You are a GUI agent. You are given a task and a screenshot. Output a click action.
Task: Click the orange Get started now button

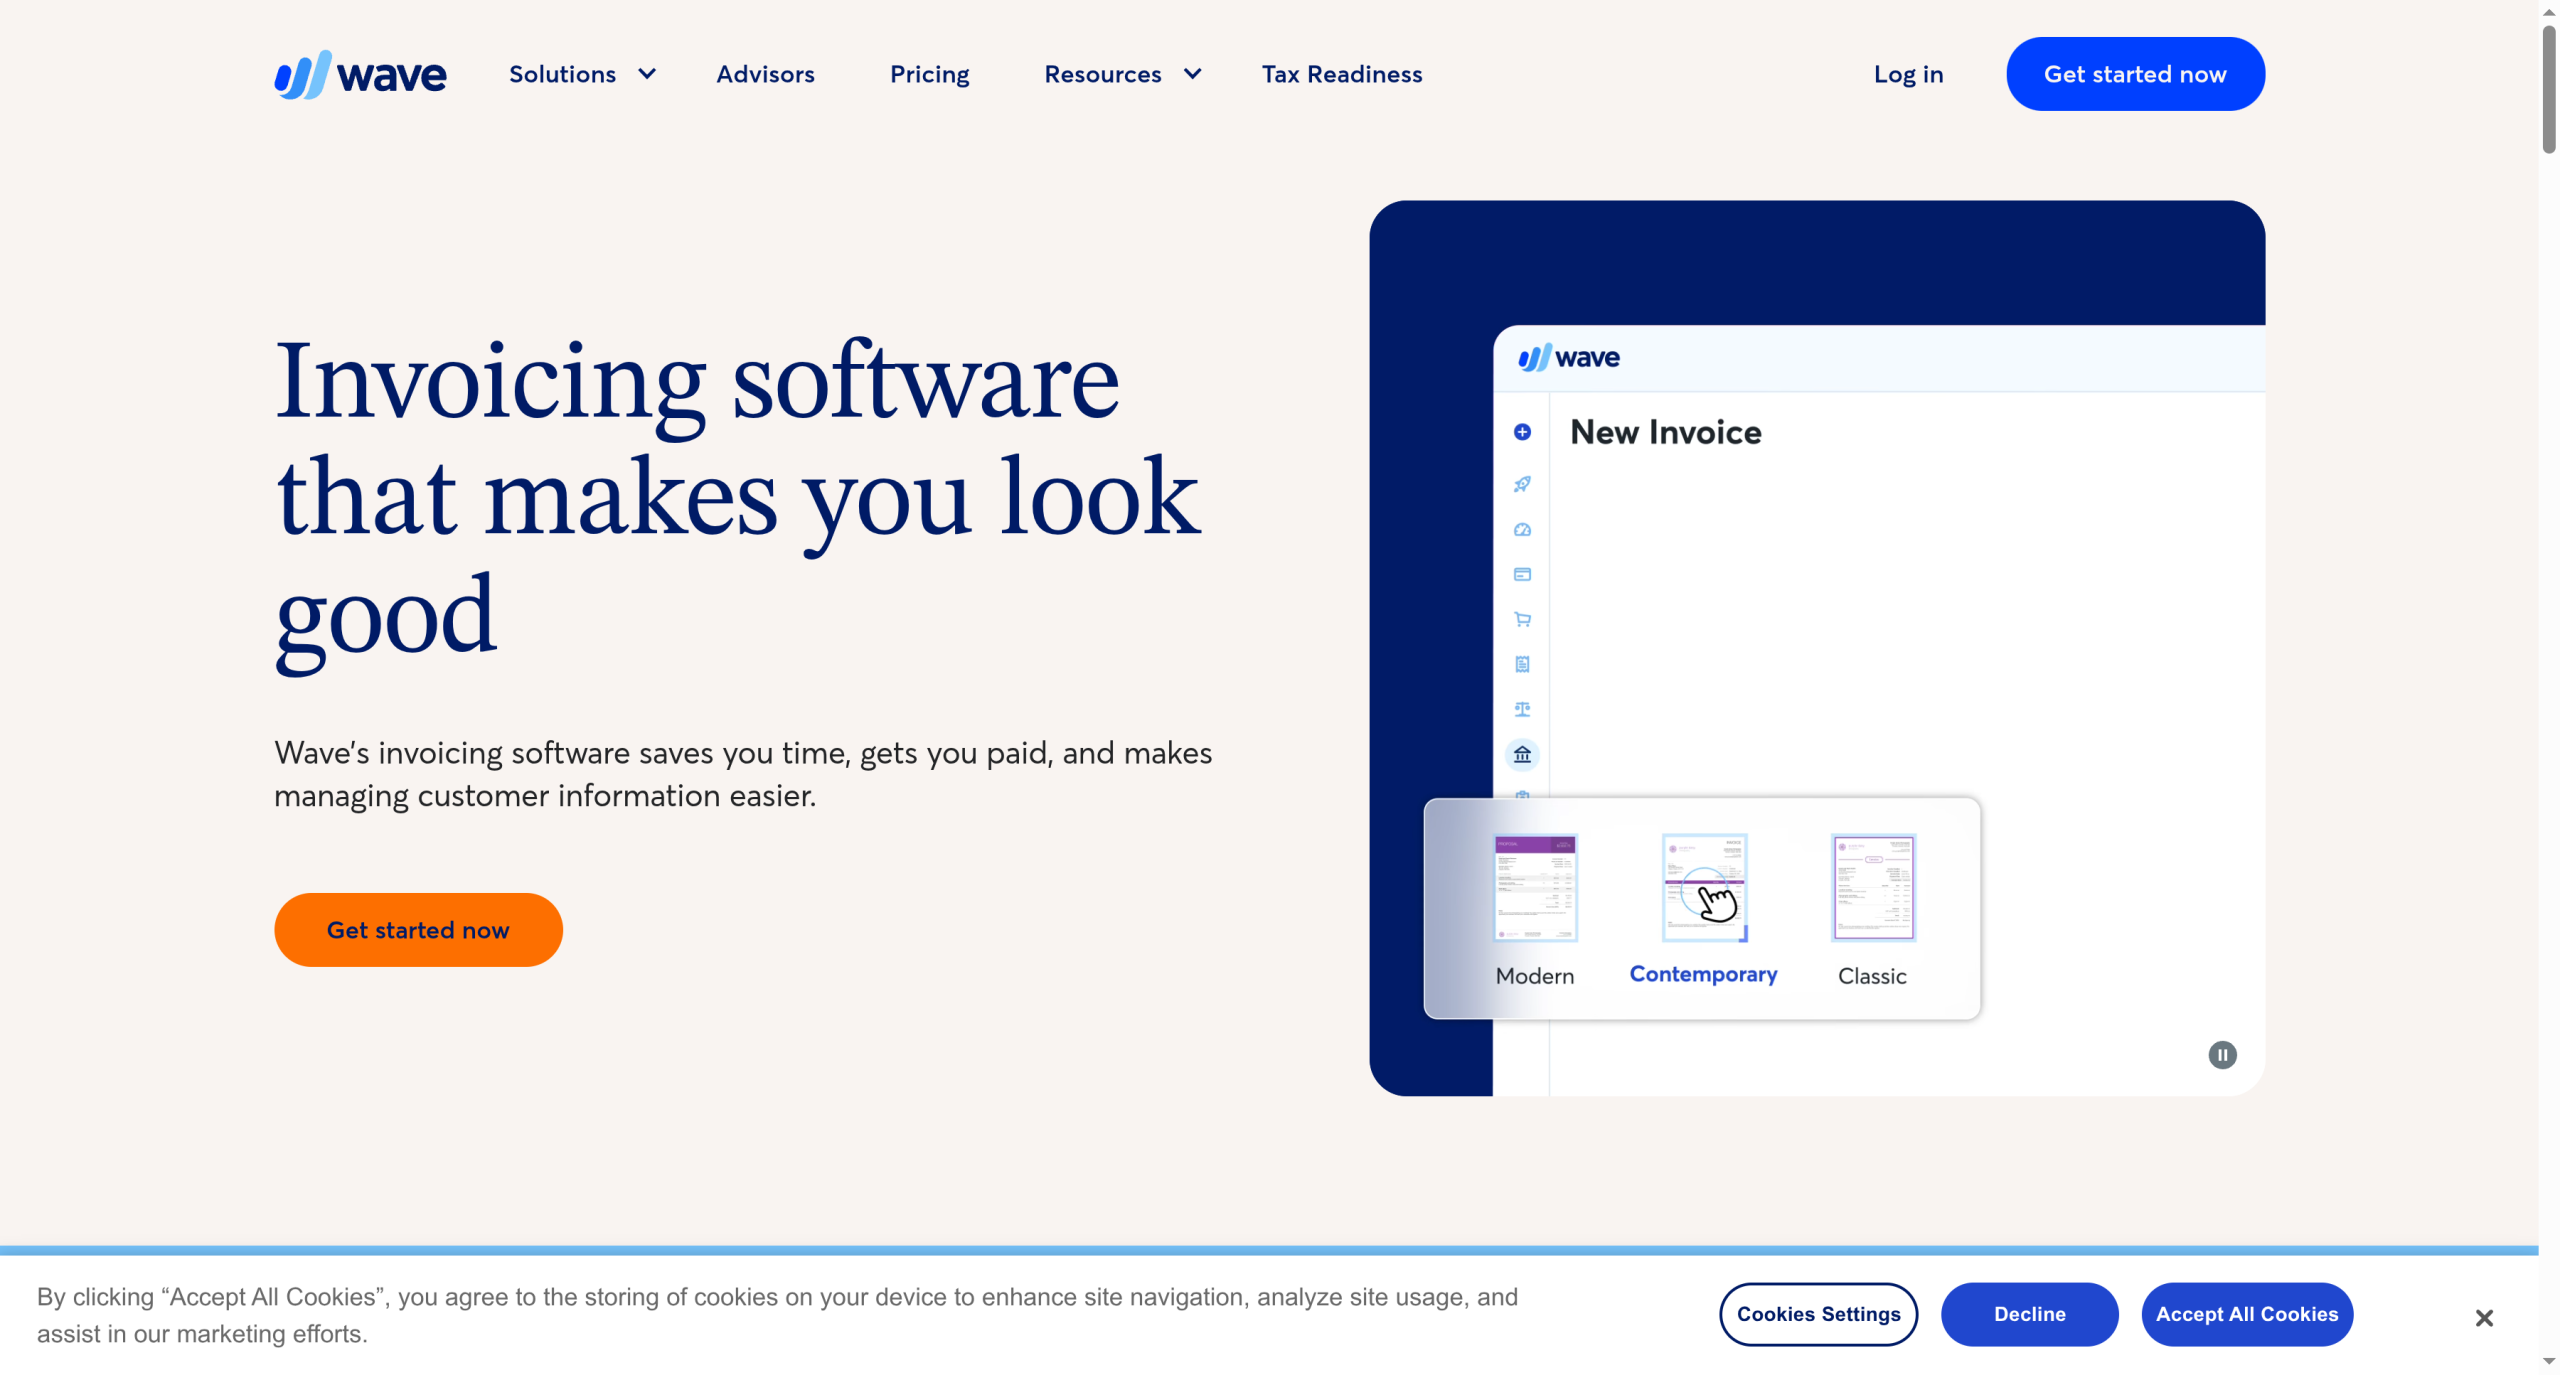[418, 929]
